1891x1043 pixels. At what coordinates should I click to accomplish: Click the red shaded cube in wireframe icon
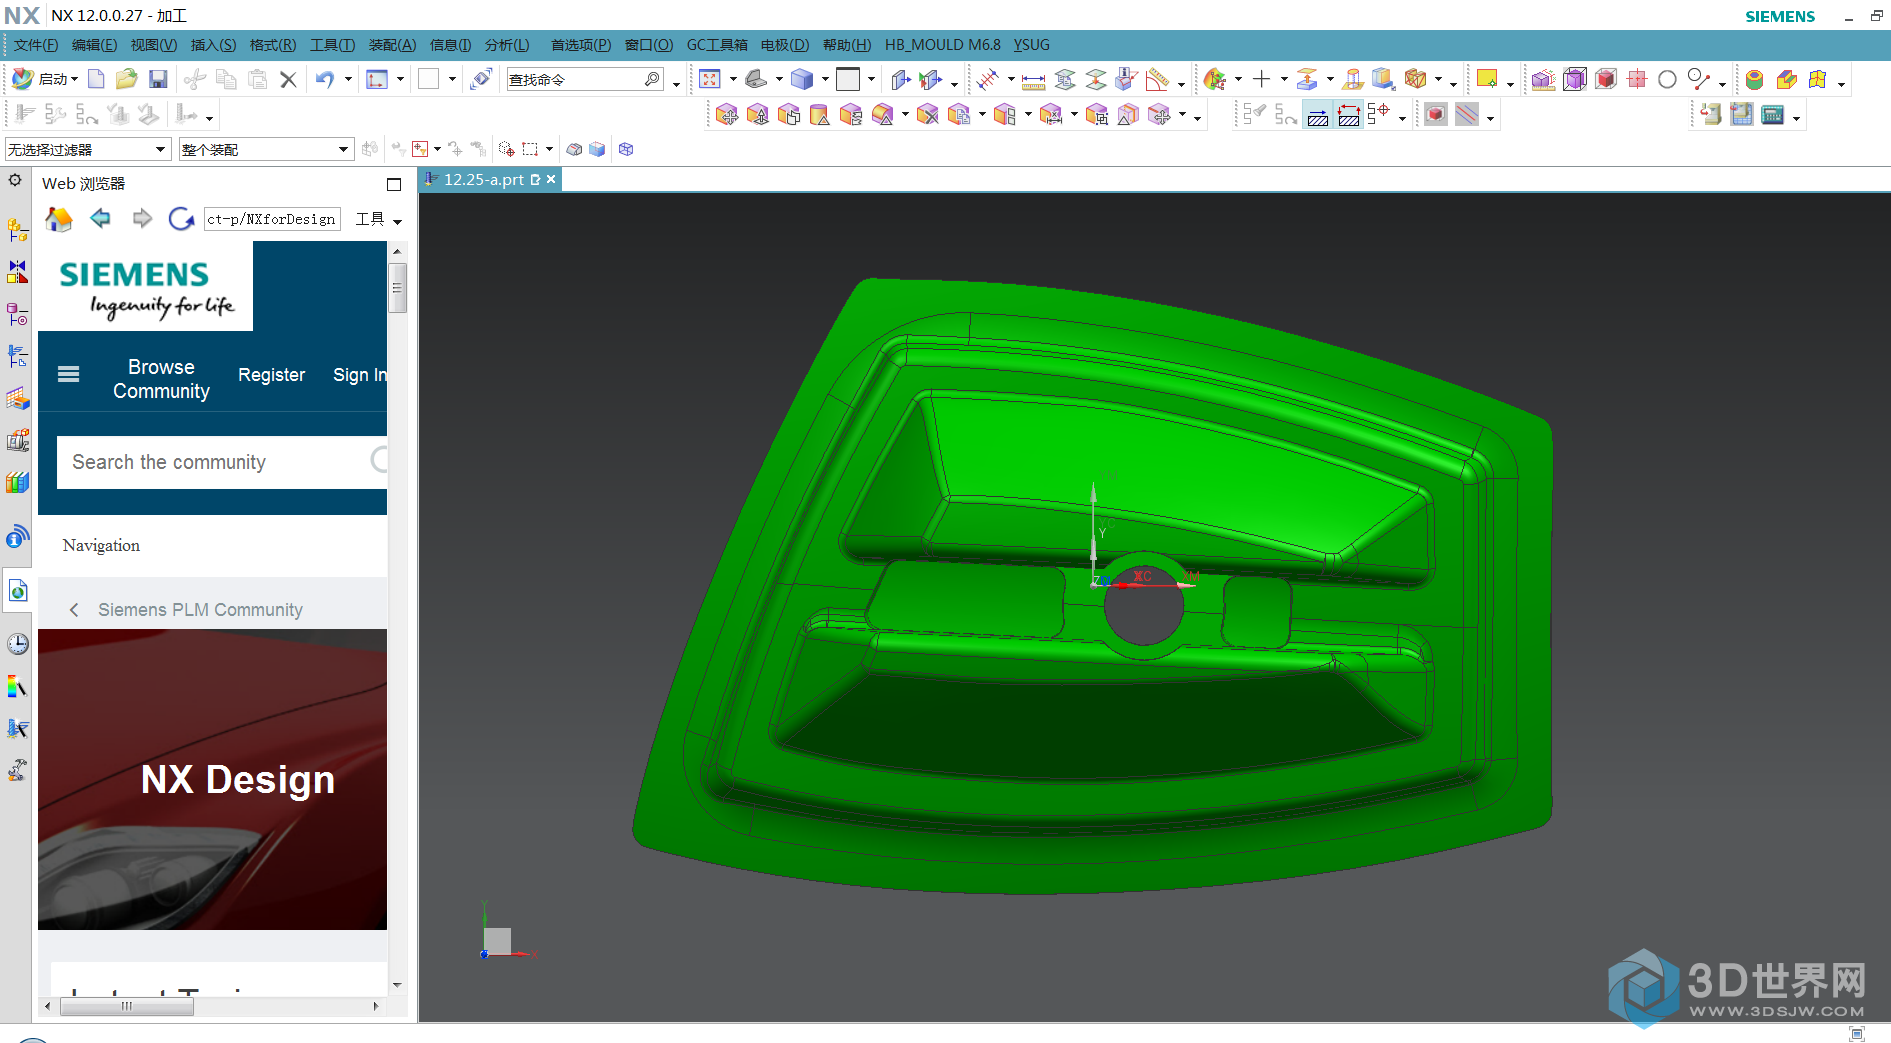click(1606, 79)
